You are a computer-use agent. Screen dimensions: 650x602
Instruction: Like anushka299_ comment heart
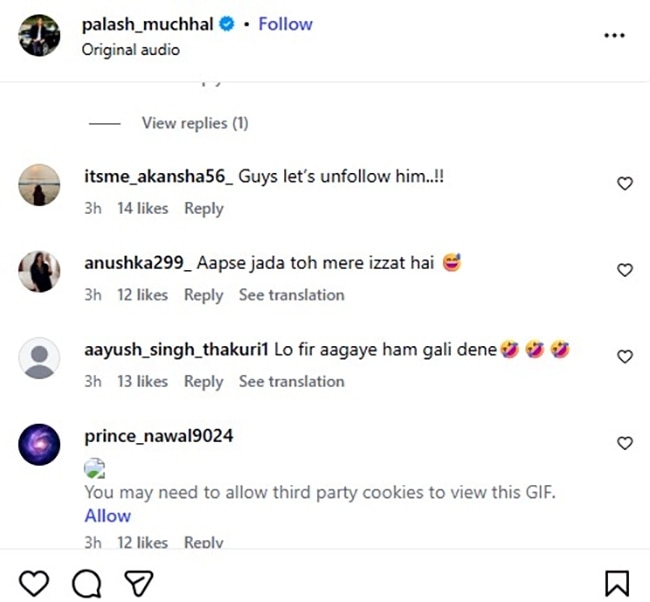point(624,270)
